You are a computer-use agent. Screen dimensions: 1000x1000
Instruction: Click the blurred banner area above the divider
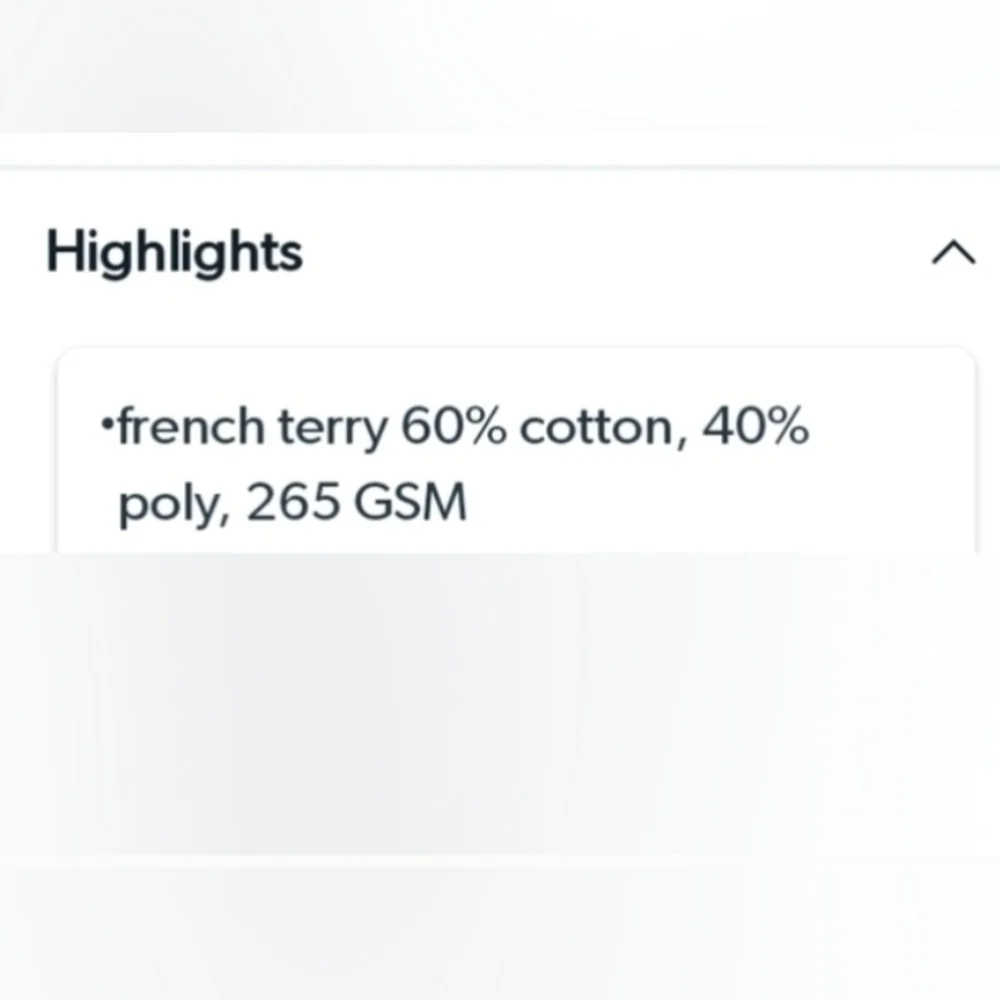(x=500, y=66)
